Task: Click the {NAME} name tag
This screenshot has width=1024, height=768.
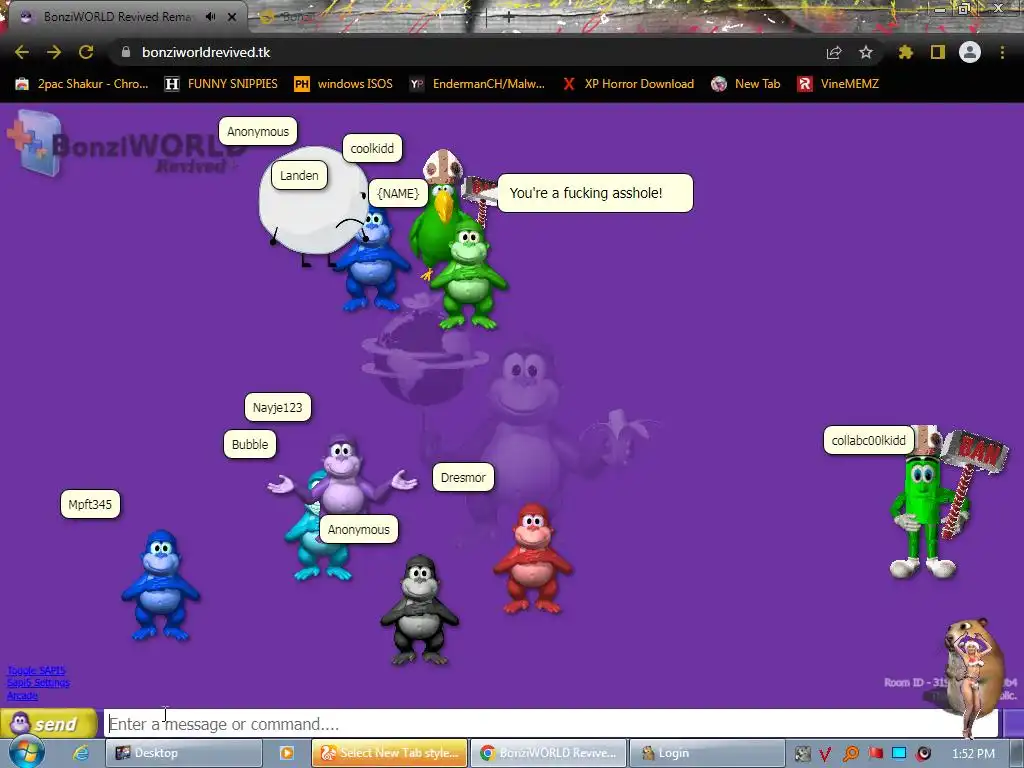Action: pos(398,193)
